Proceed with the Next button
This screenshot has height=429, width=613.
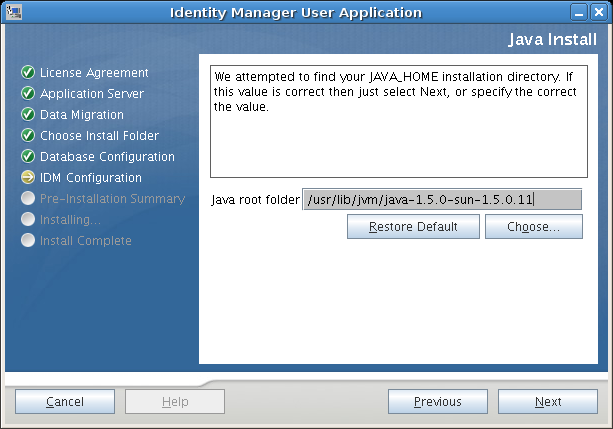[548, 402]
